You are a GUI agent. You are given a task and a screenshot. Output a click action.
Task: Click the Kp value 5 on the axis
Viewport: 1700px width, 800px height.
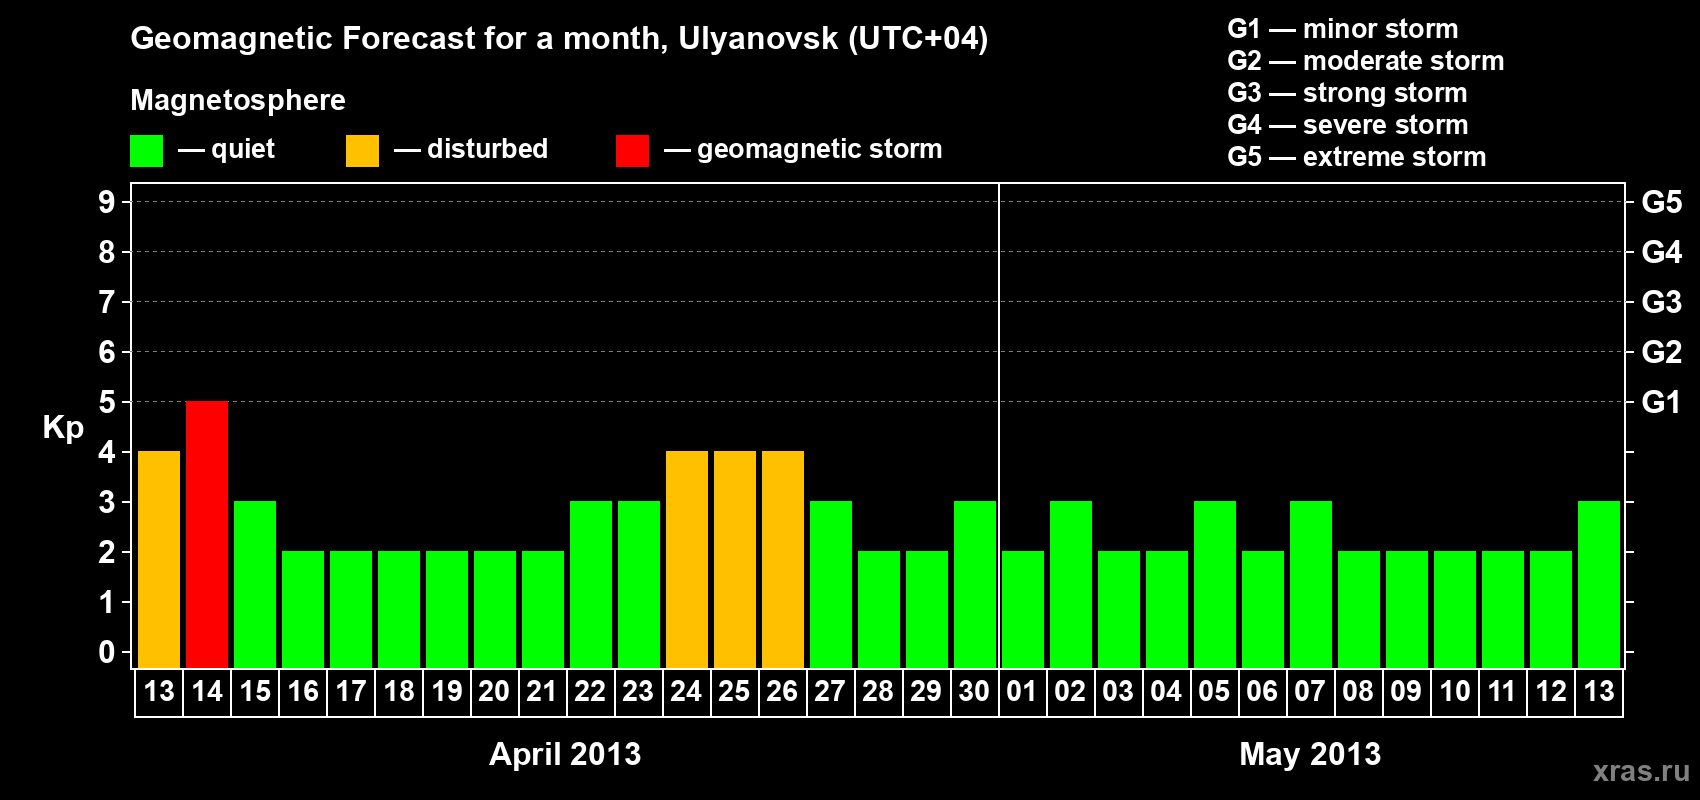(x=107, y=402)
